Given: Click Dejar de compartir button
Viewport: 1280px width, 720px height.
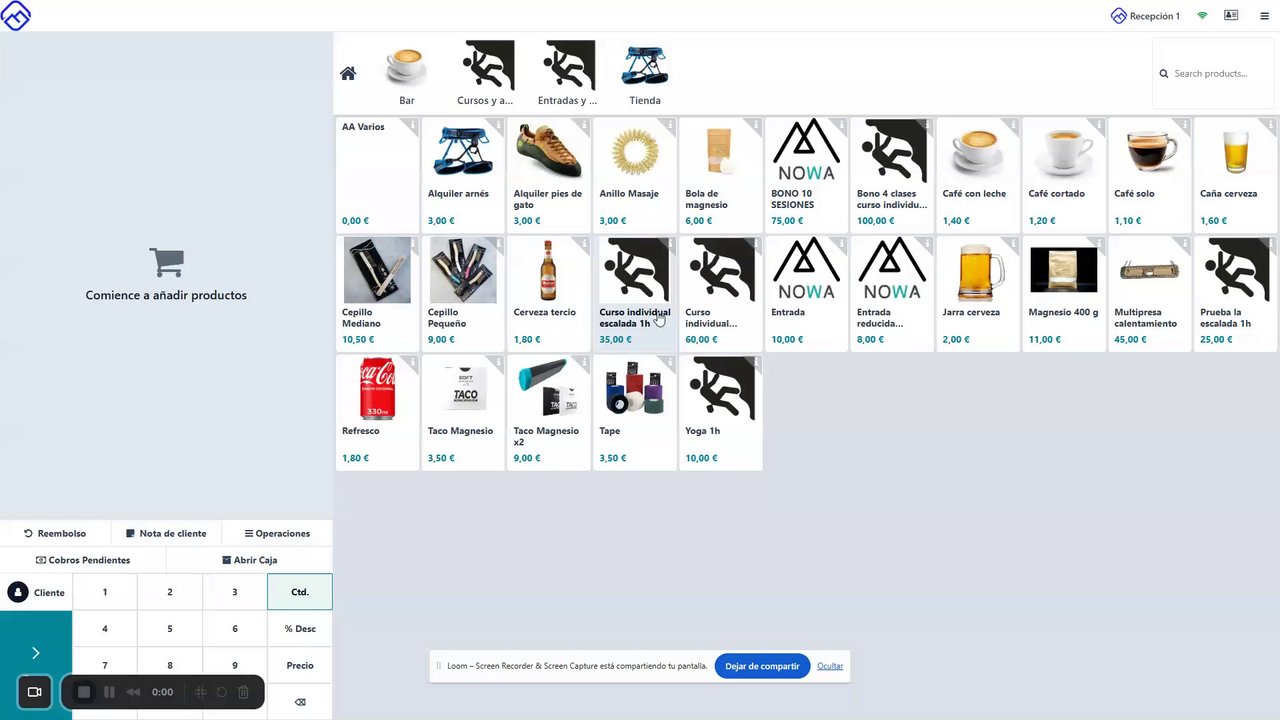Looking at the screenshot, I should [x=762, y=666].
